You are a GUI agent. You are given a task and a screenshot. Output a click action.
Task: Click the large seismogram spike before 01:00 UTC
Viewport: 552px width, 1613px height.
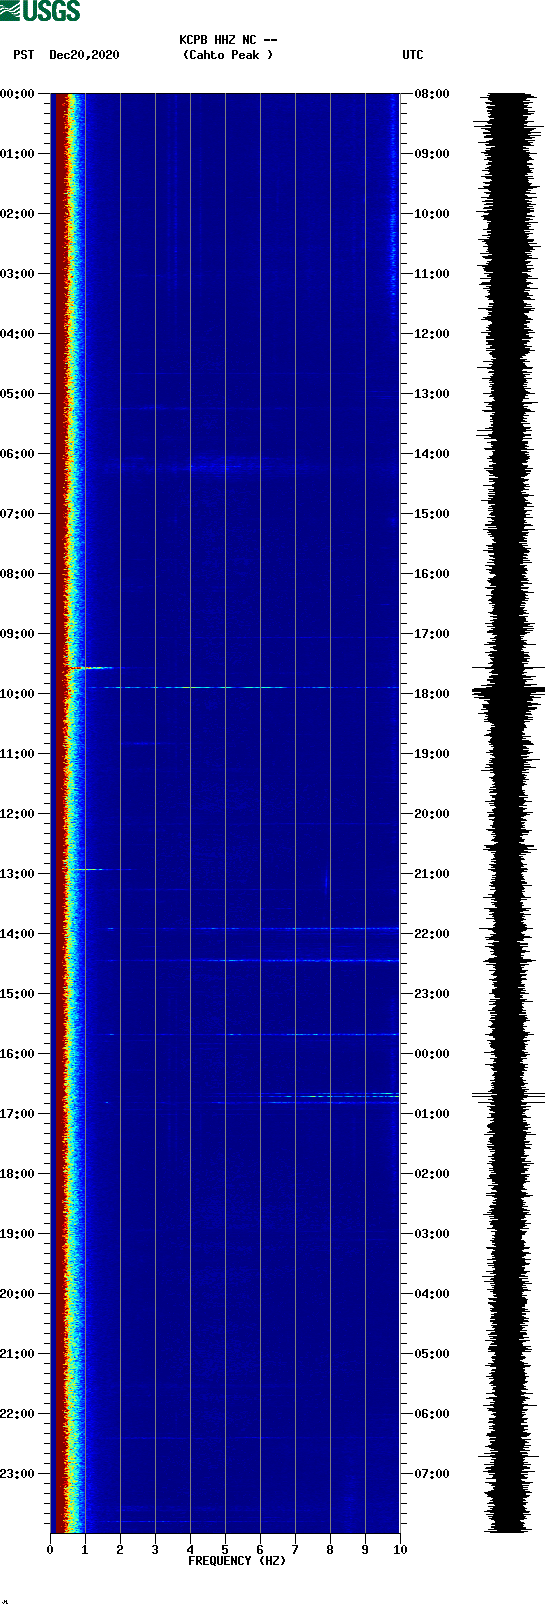(508, 1097)
